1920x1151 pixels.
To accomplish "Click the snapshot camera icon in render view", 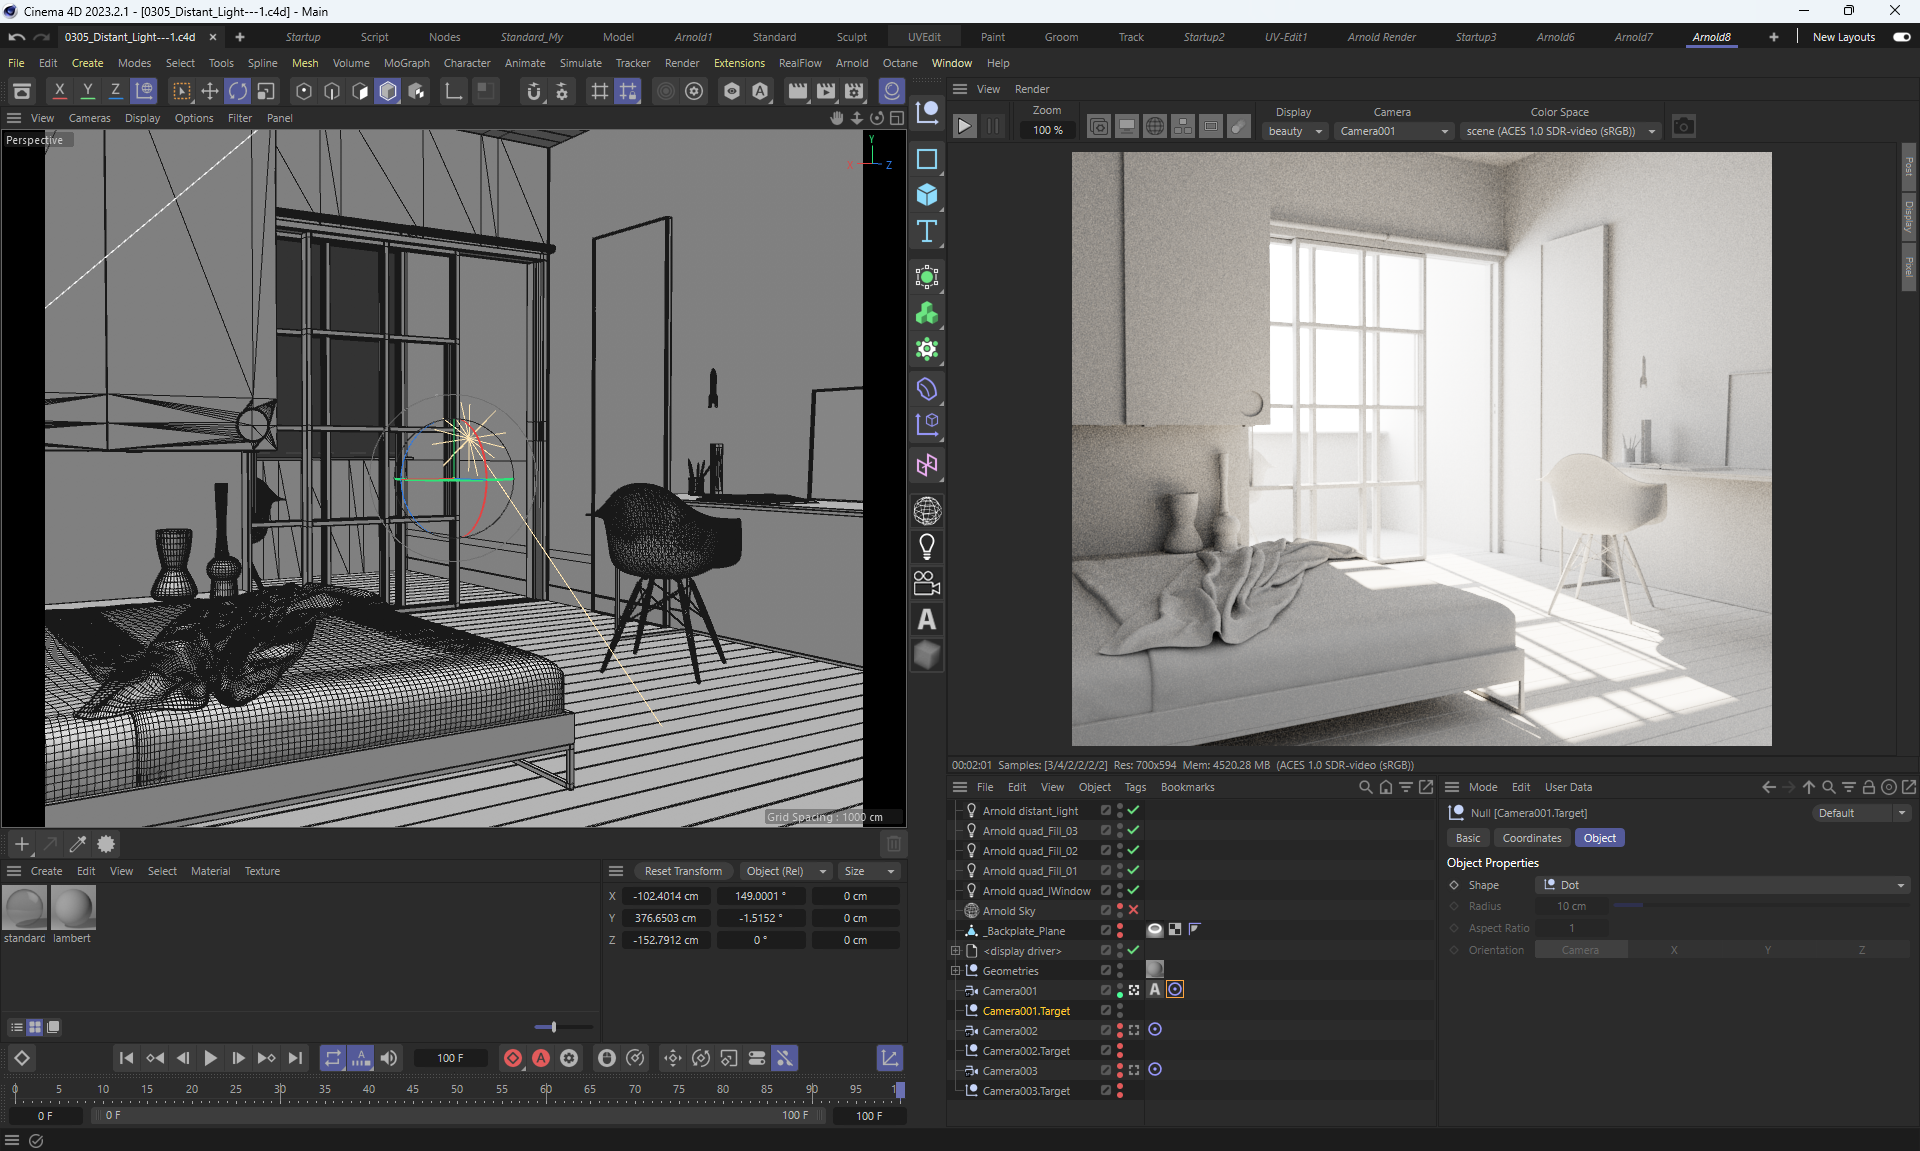I will [1684, 127].
